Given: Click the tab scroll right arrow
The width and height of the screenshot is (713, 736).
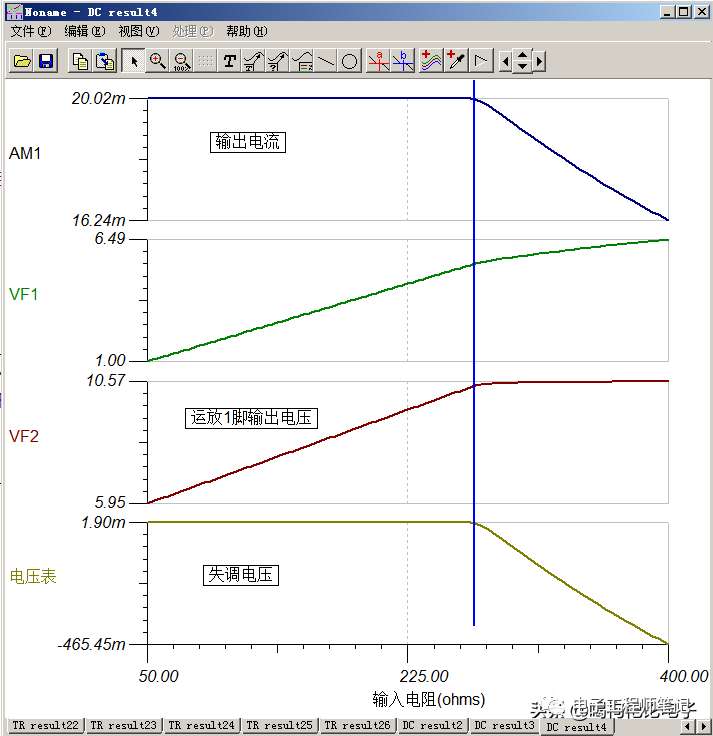Looking at the screenshot, I should point(703,726).
